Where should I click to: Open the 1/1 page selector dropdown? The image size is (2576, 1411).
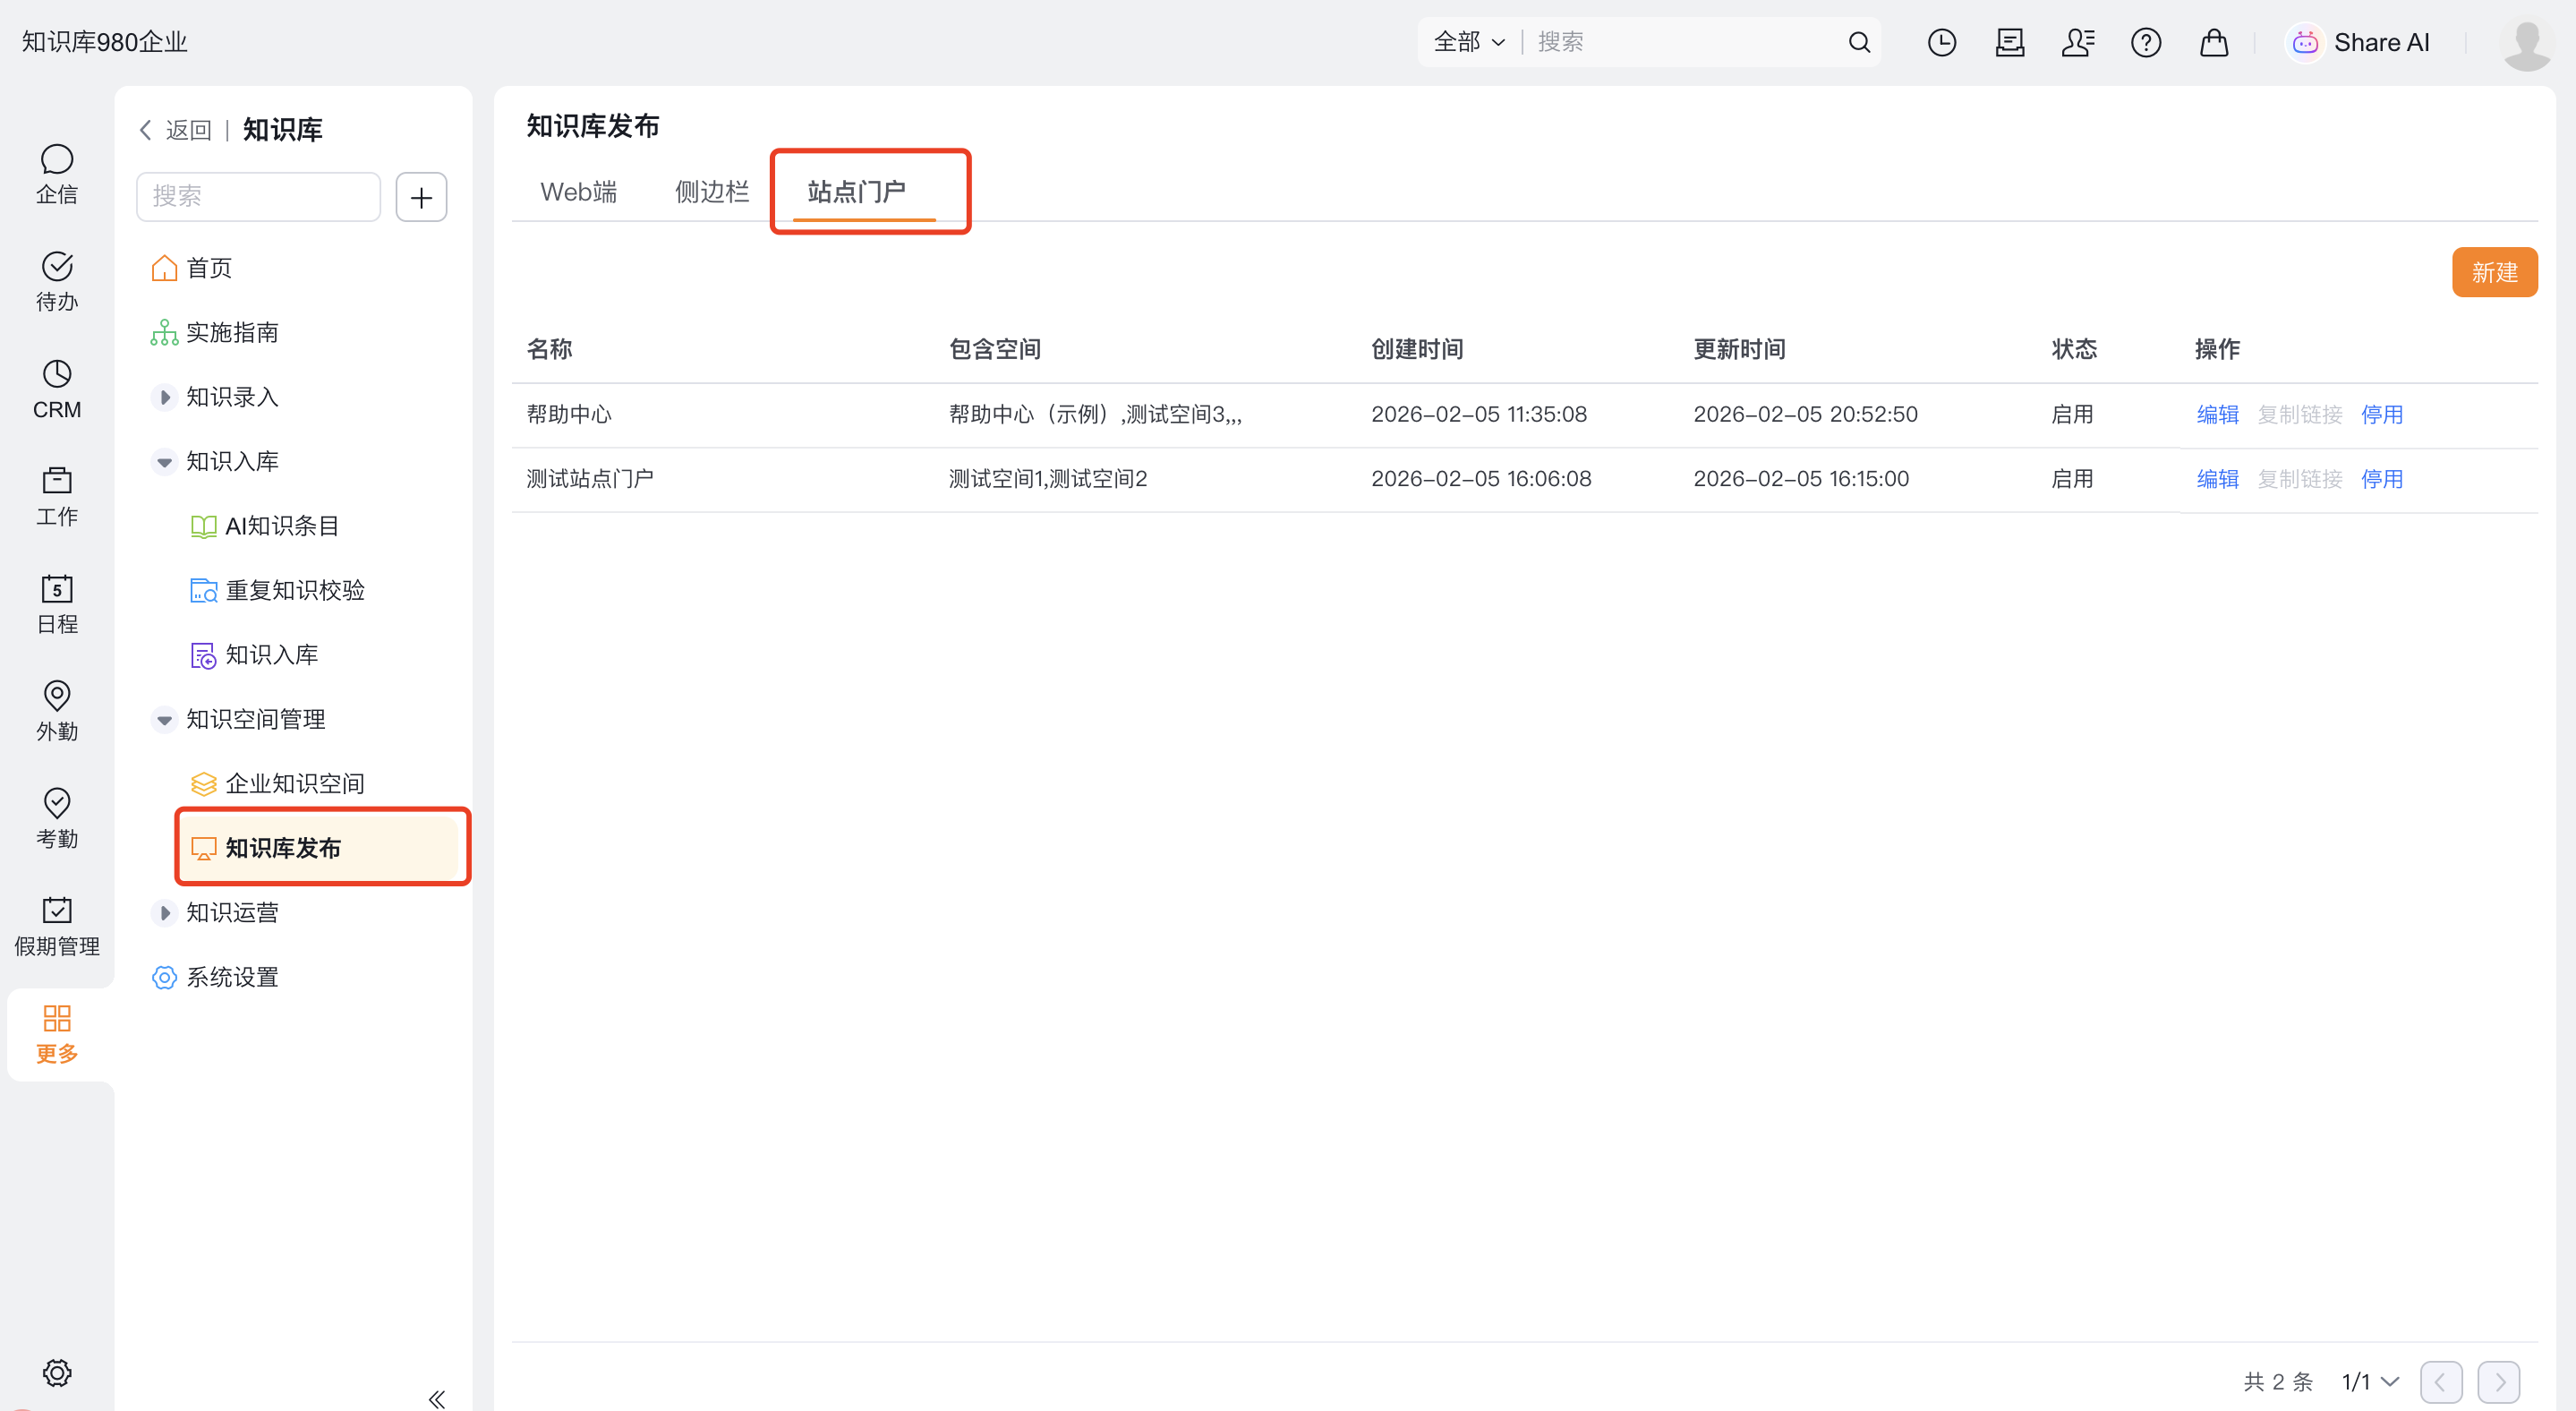pyautogui.click(x=2369, y=1381)
